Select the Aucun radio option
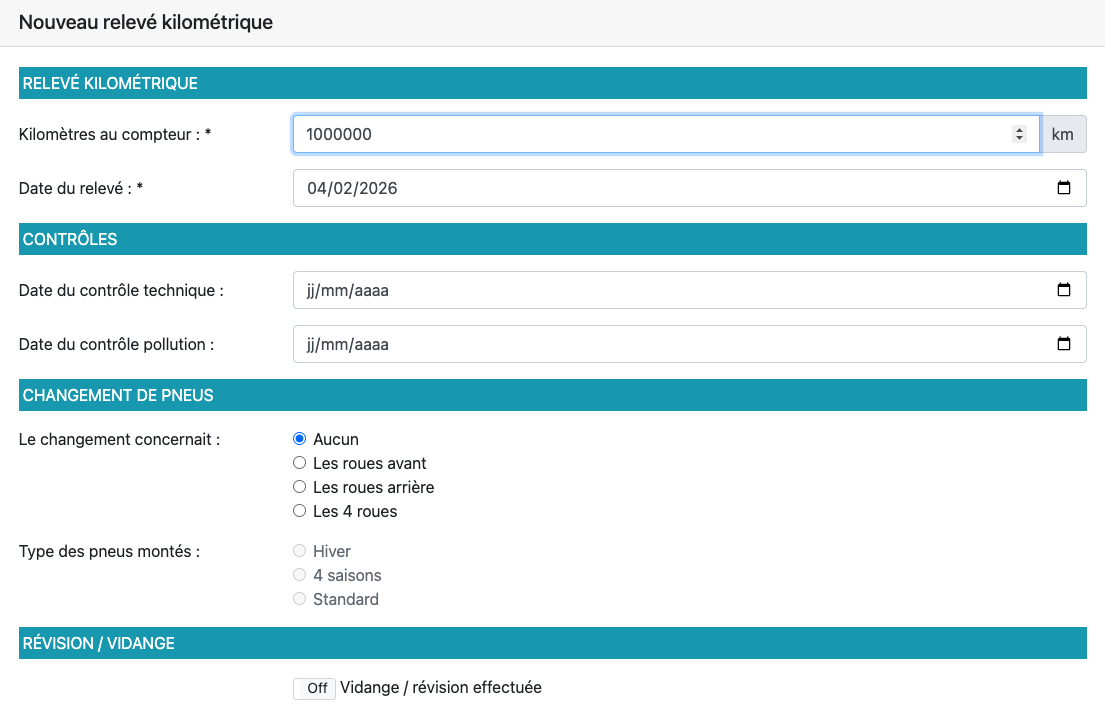The height and width of the screenshot is (716, 1105). click(x=299, y=439)
